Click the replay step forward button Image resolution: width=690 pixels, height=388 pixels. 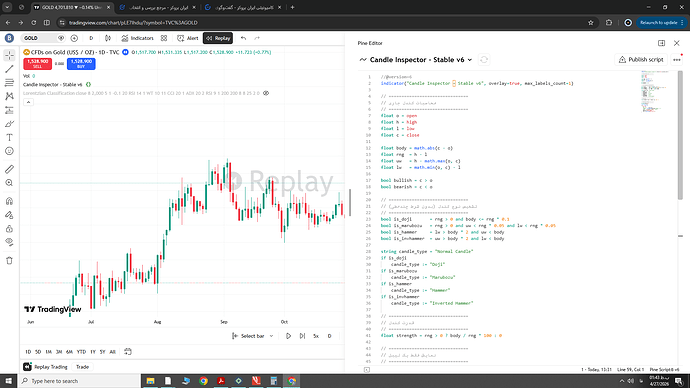pyautogui.click(x=302, y=336)
